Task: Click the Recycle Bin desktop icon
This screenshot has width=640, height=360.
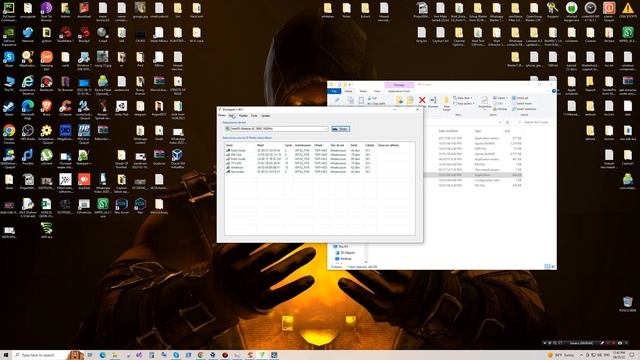Action: pos(628,304)
